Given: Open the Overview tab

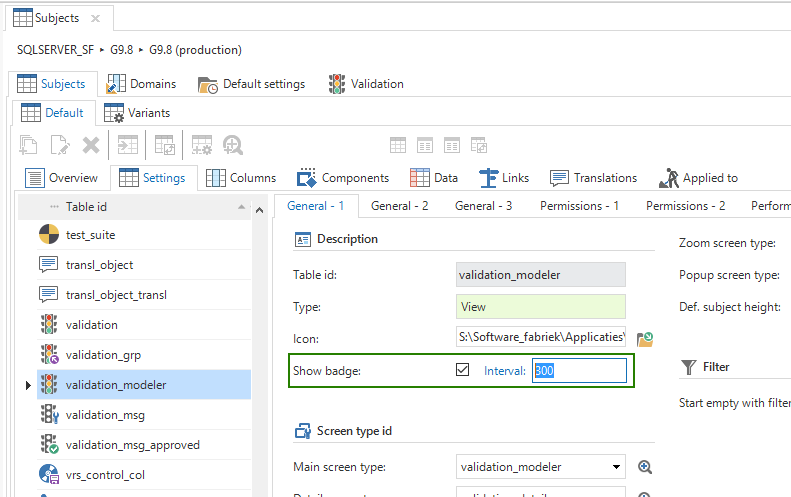Looking at the screenshot, I should click(61, 178).
